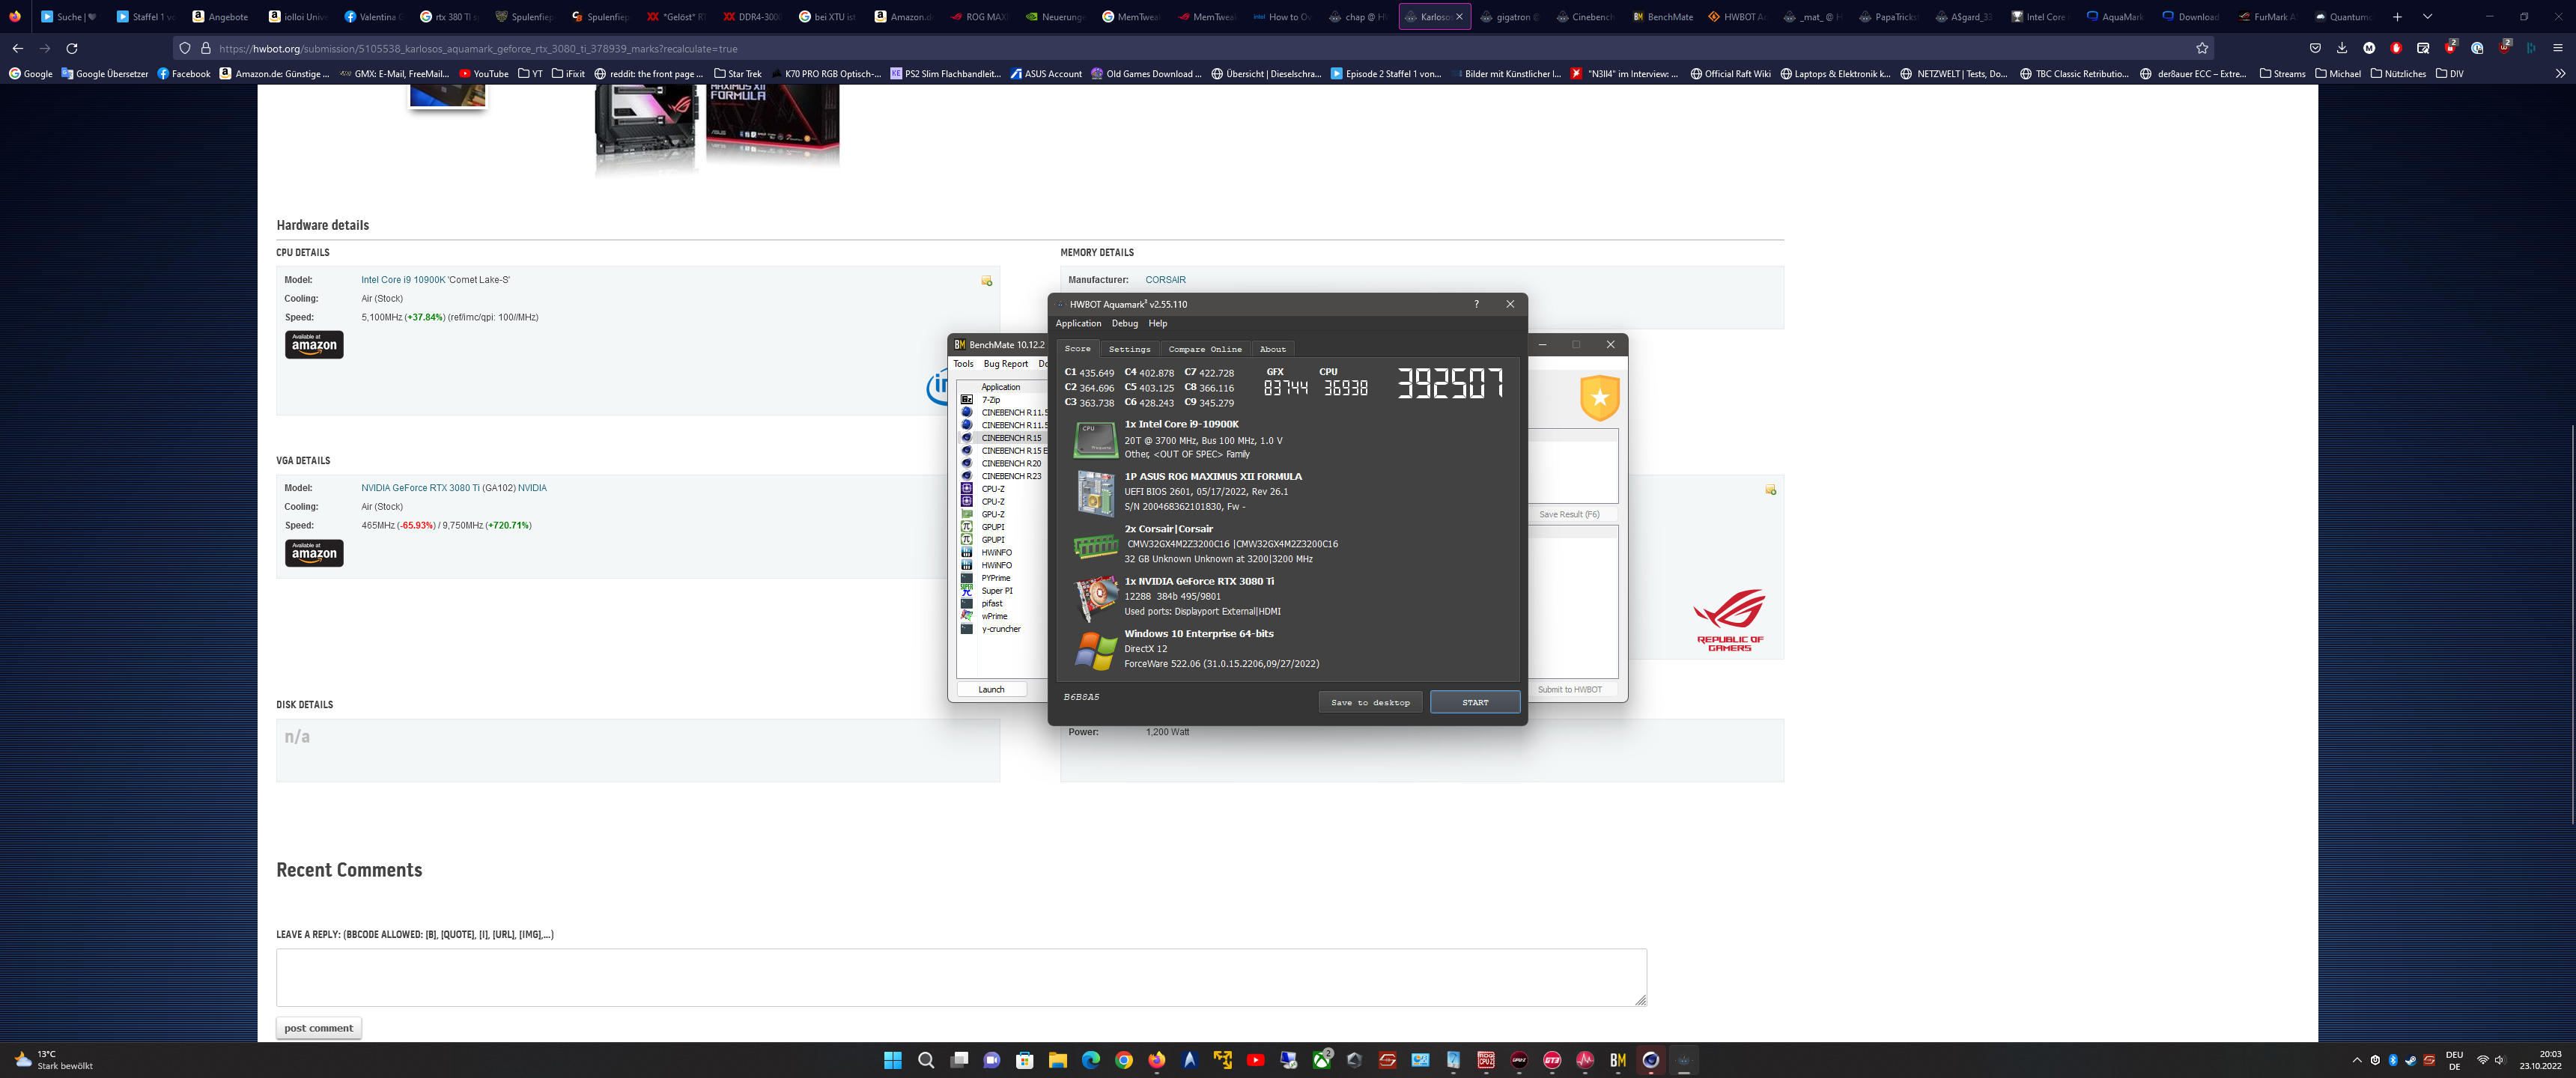The image size is (2576, 1078).
Task: Click Amazon badge under VGA details
Action: (314, 553)
